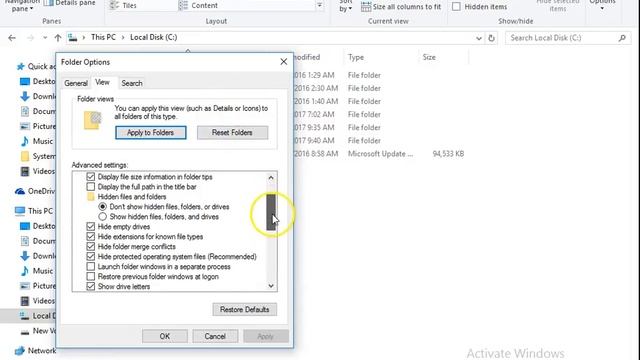
Task: Uncheck Hide protected operating system files
Action: click(91, 257)
